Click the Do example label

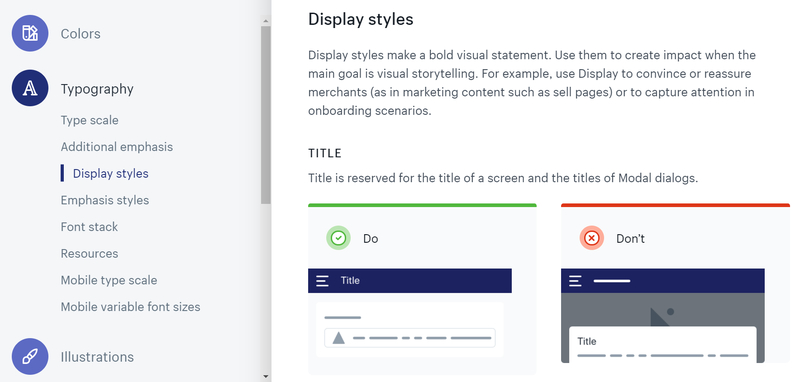pyautogui.click(x=370, y=239)
